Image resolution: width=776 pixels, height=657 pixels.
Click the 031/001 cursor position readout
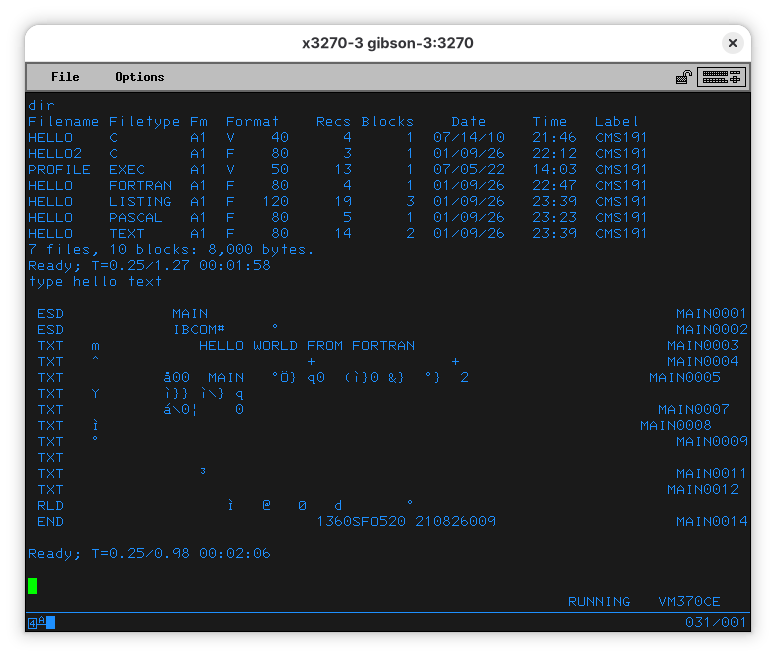click(715, 623)
